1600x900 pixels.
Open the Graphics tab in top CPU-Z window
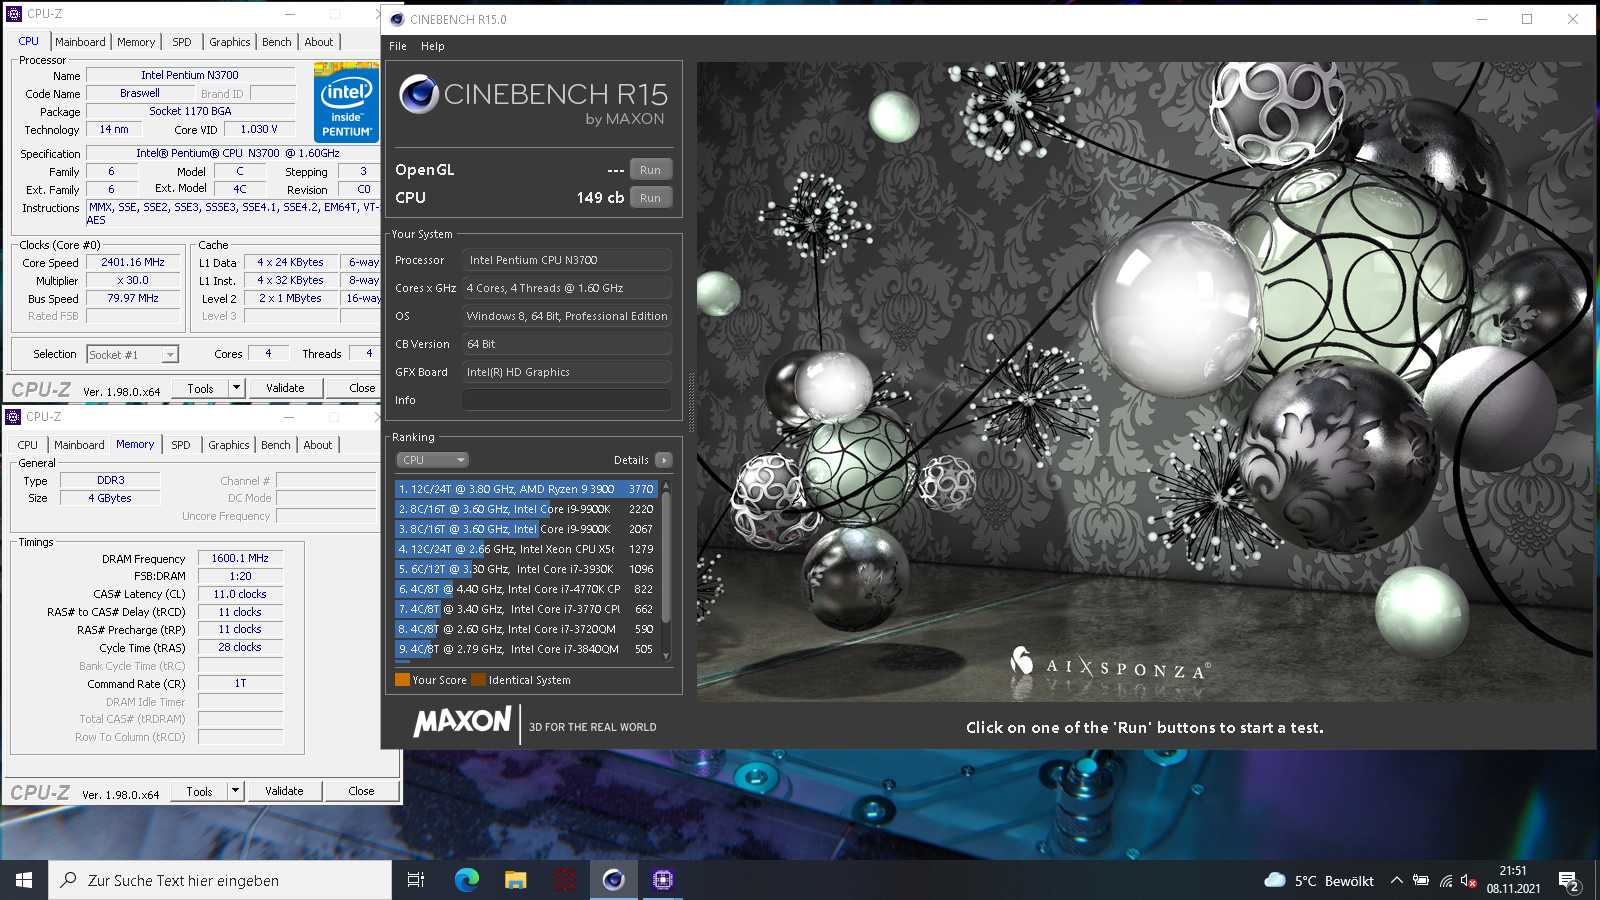230,42
